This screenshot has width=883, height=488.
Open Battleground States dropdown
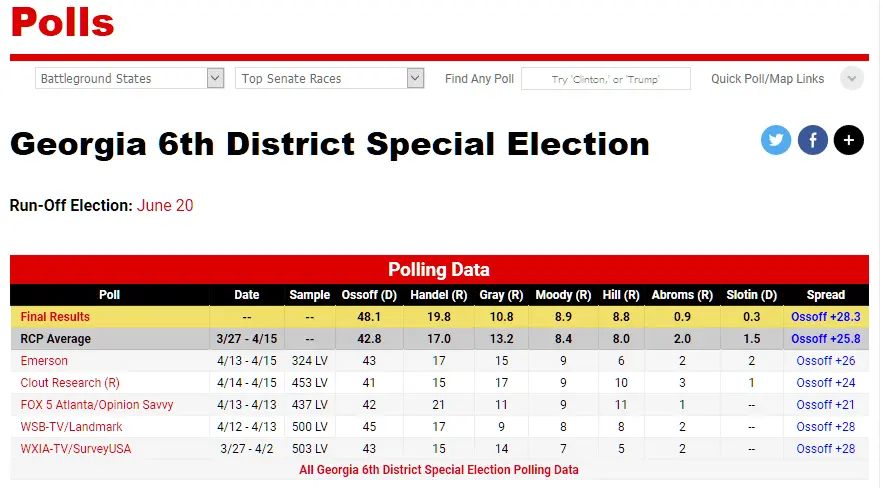click(129, 79)
